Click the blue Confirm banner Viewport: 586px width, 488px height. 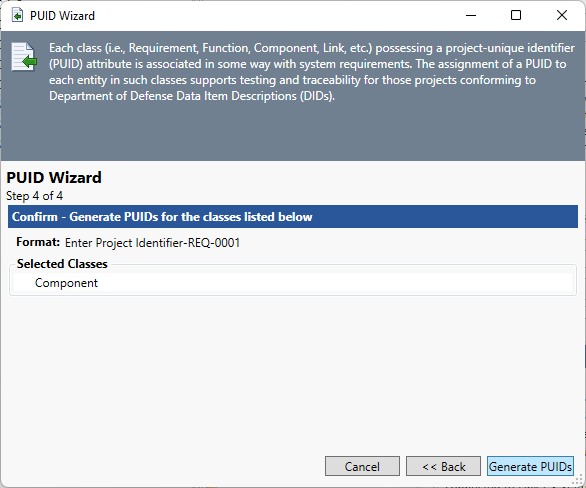293,217
